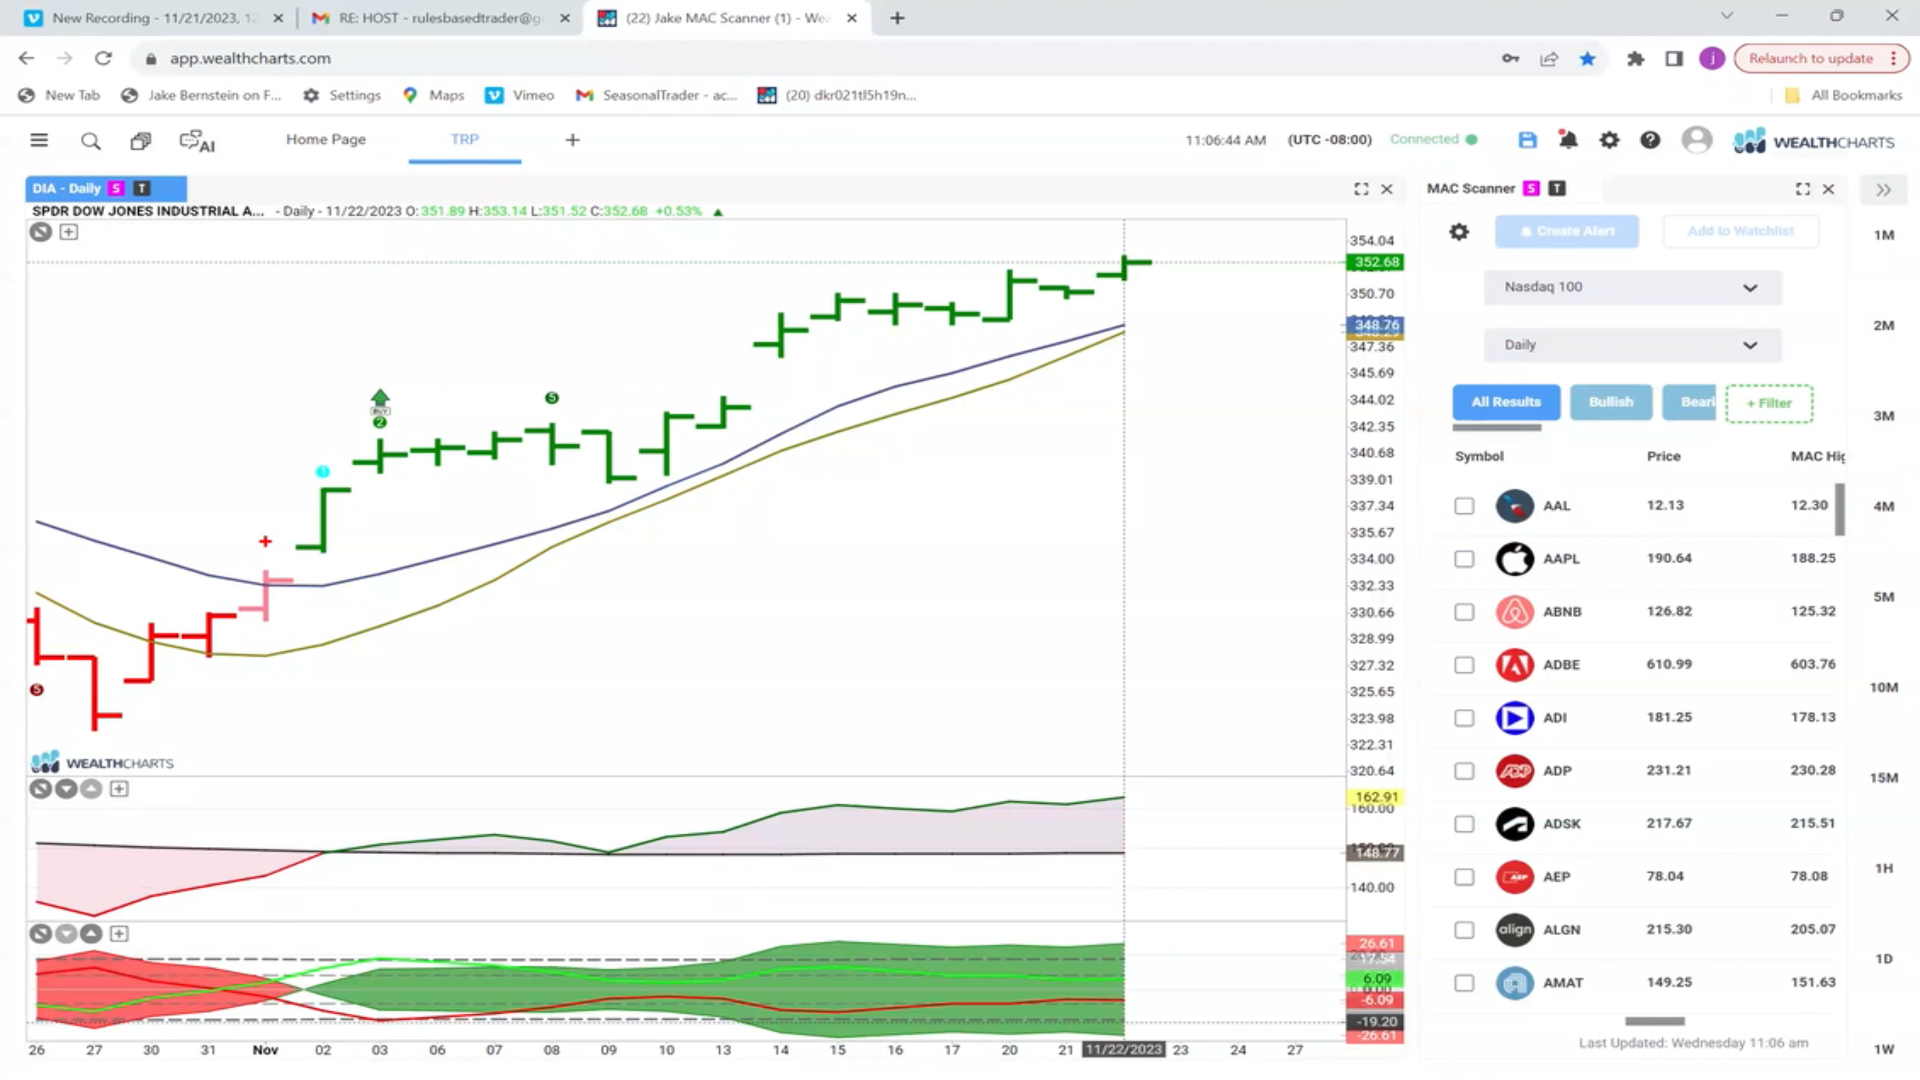Open the Nasdaq 100 list dropdown
The height and width of the screenshot is (1080, 1920).
tap(1632, 288)
